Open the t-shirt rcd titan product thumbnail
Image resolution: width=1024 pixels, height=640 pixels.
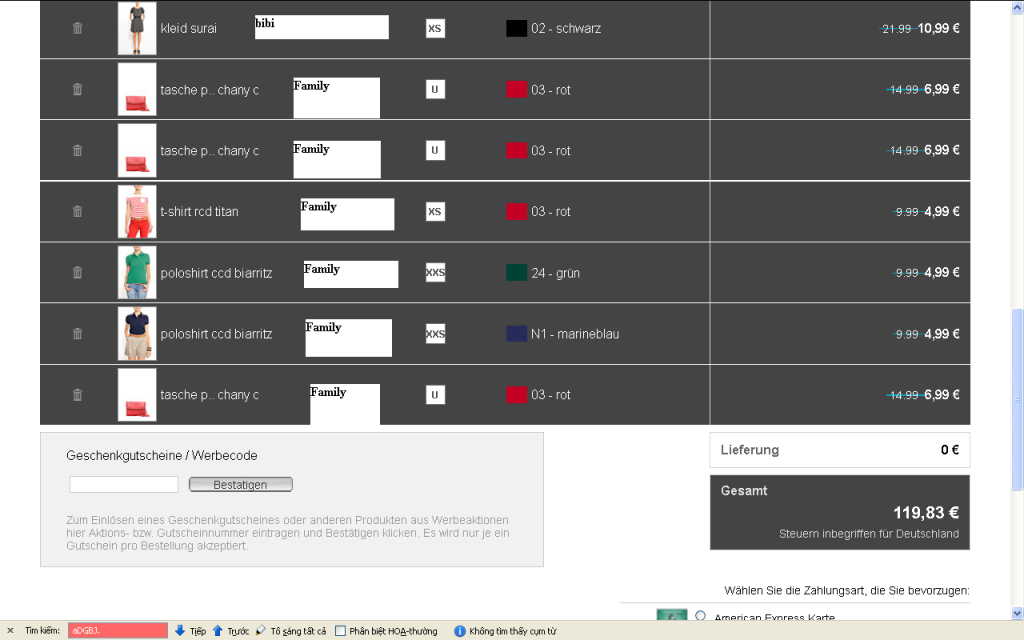(x=137, y=211)
